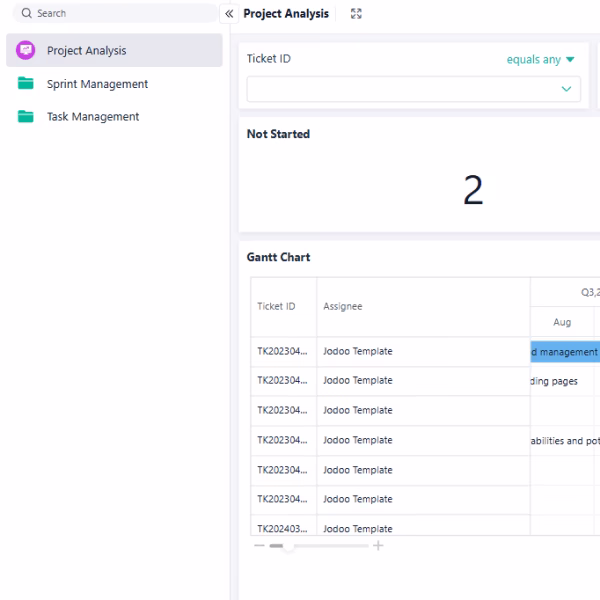Click the Assignee column header
The image size is (600, 600).
tap(343, 307)
